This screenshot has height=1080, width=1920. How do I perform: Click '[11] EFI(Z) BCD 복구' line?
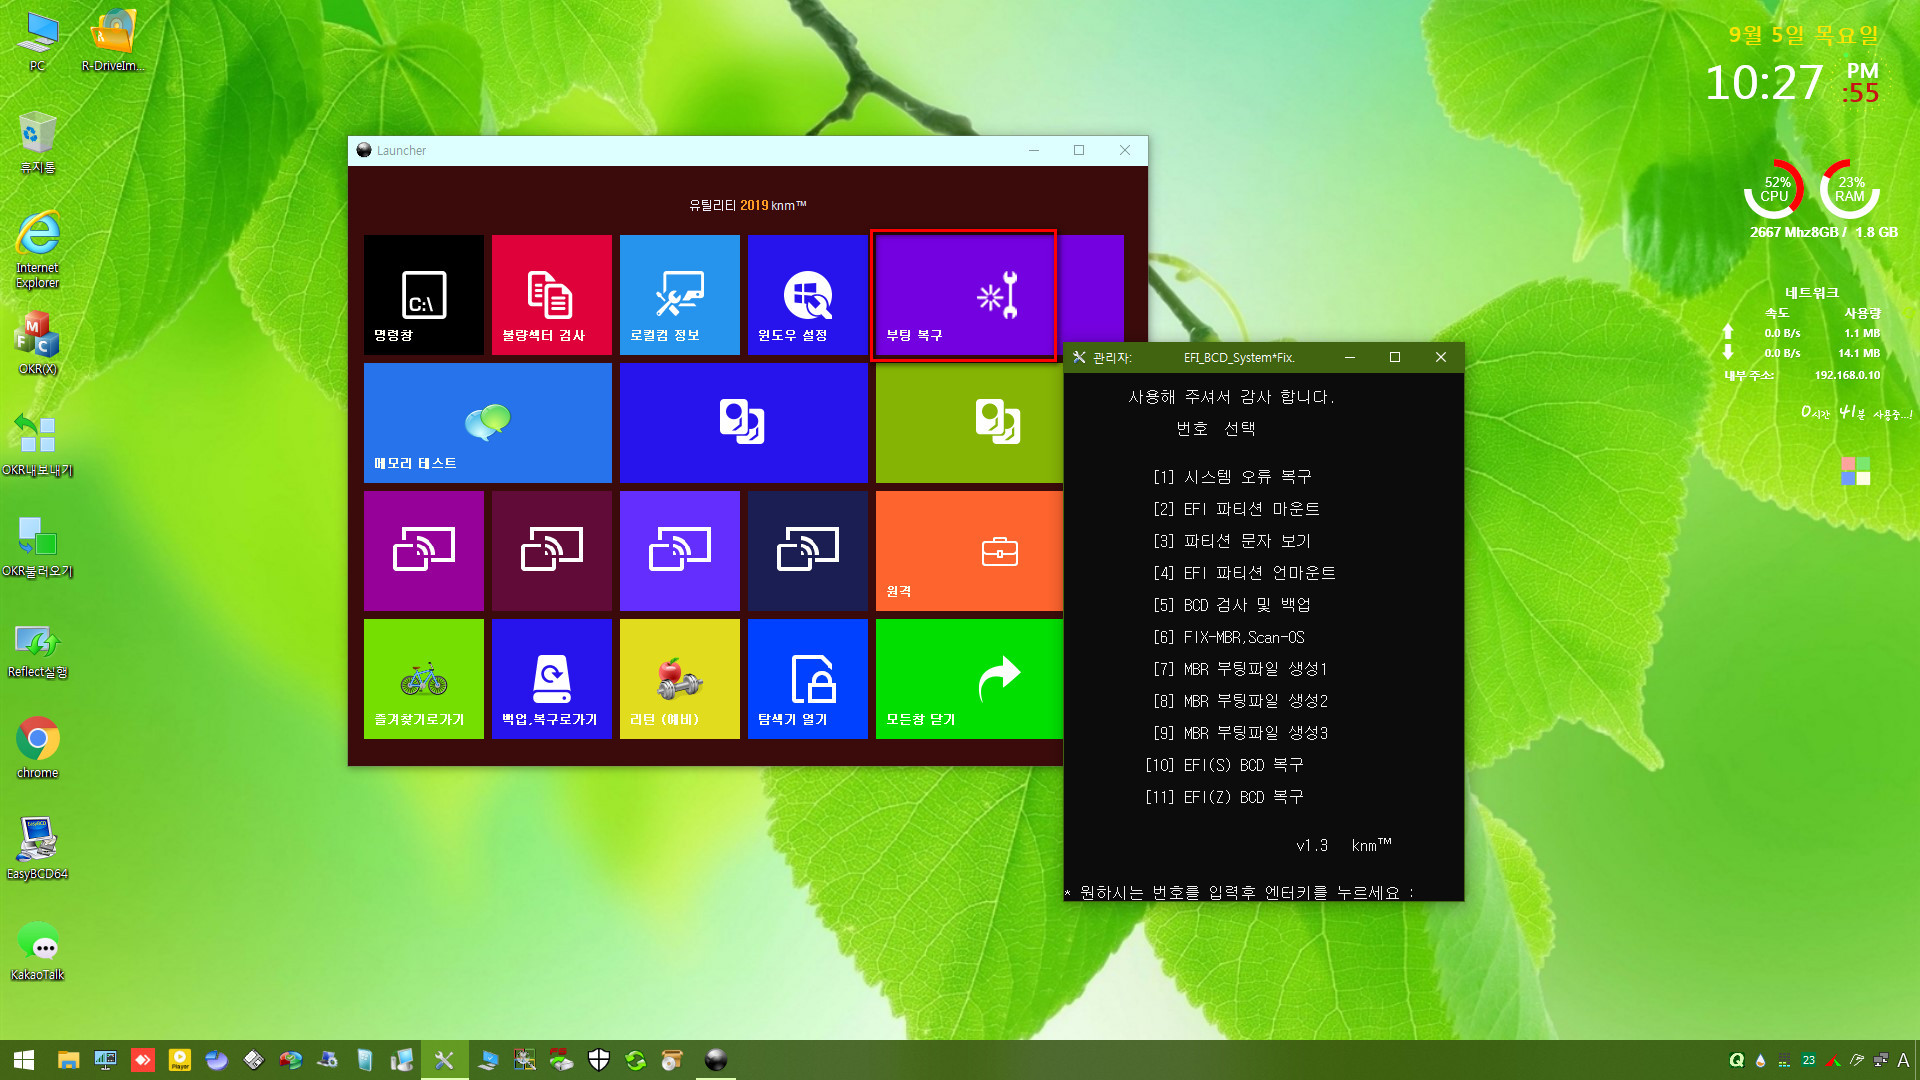click(x=1224, y=797)
